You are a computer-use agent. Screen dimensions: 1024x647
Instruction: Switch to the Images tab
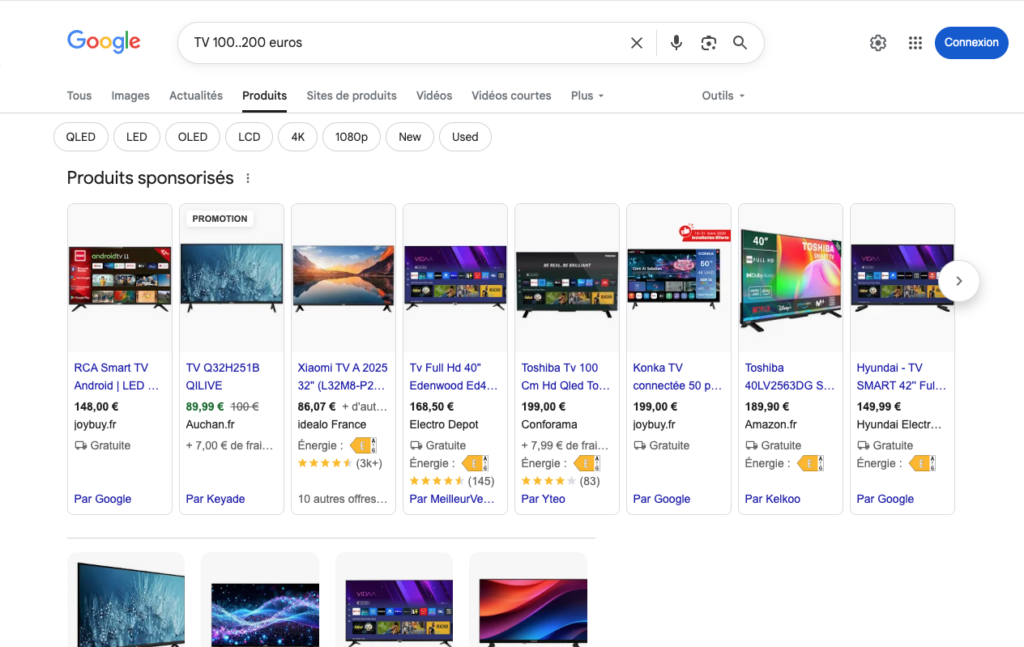[x=130, y=96]
